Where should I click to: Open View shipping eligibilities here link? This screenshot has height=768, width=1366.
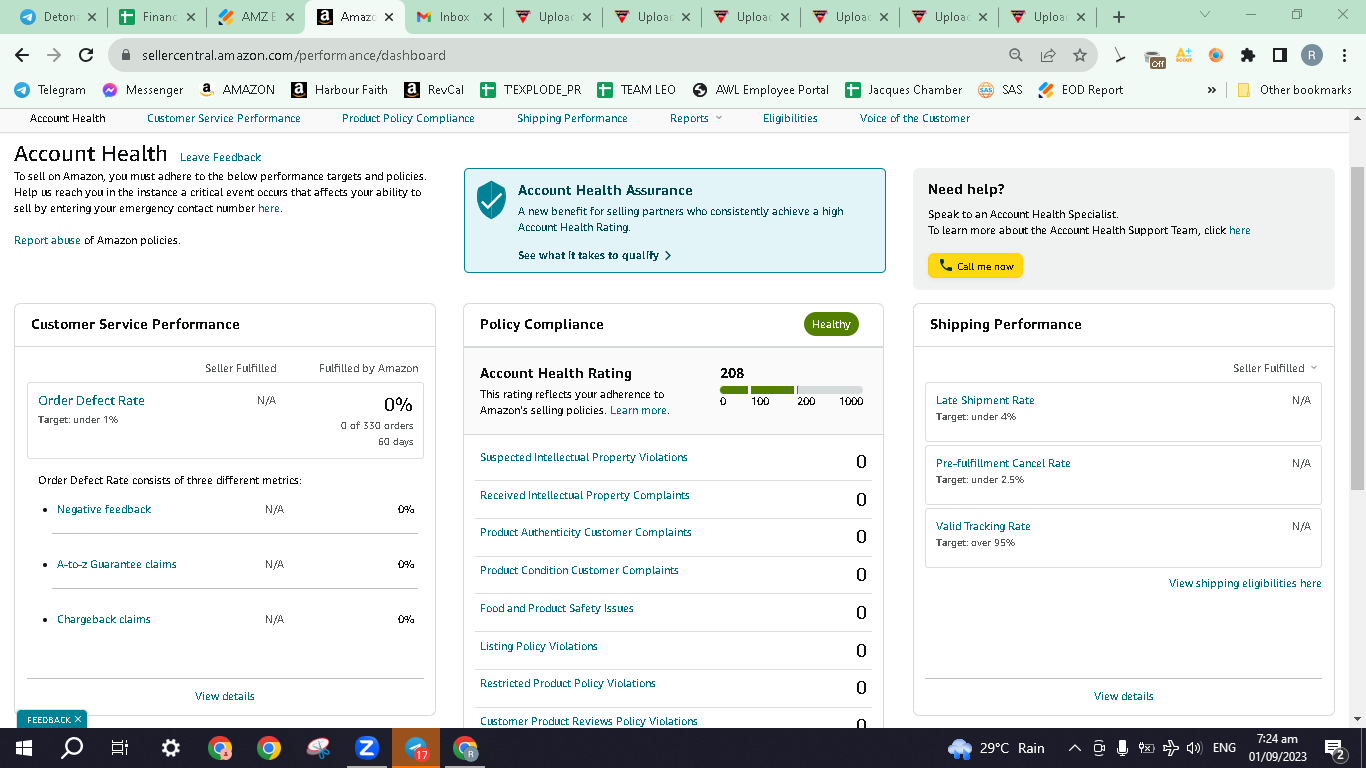[x=1245, y=583]
